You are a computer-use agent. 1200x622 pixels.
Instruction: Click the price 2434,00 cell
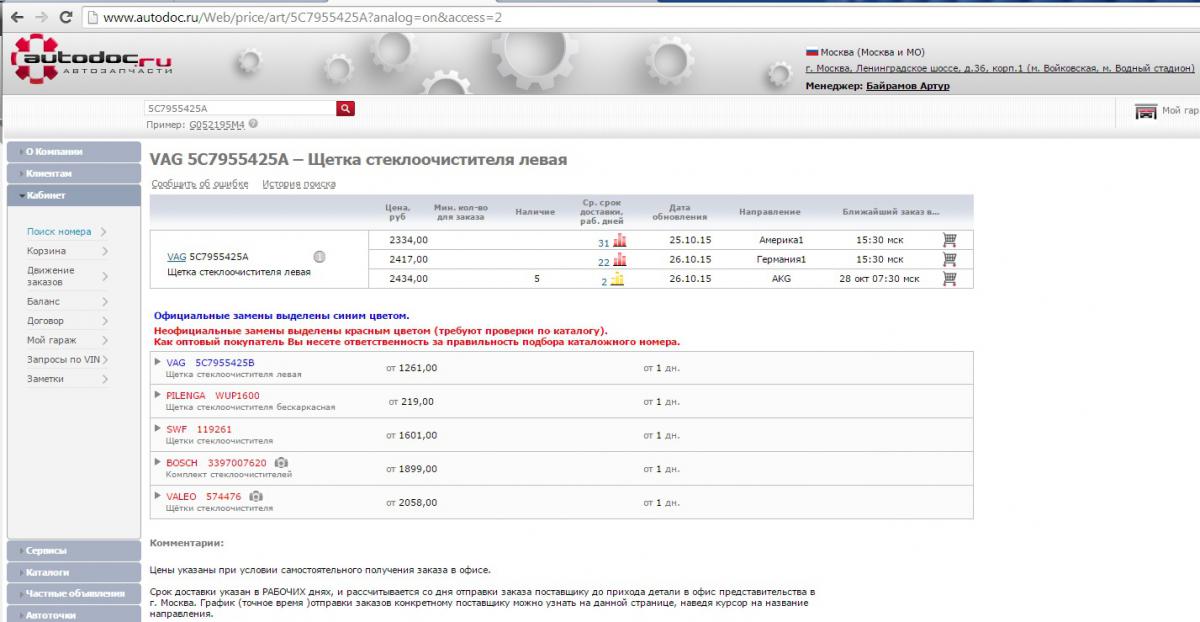[x=408, y=279]
